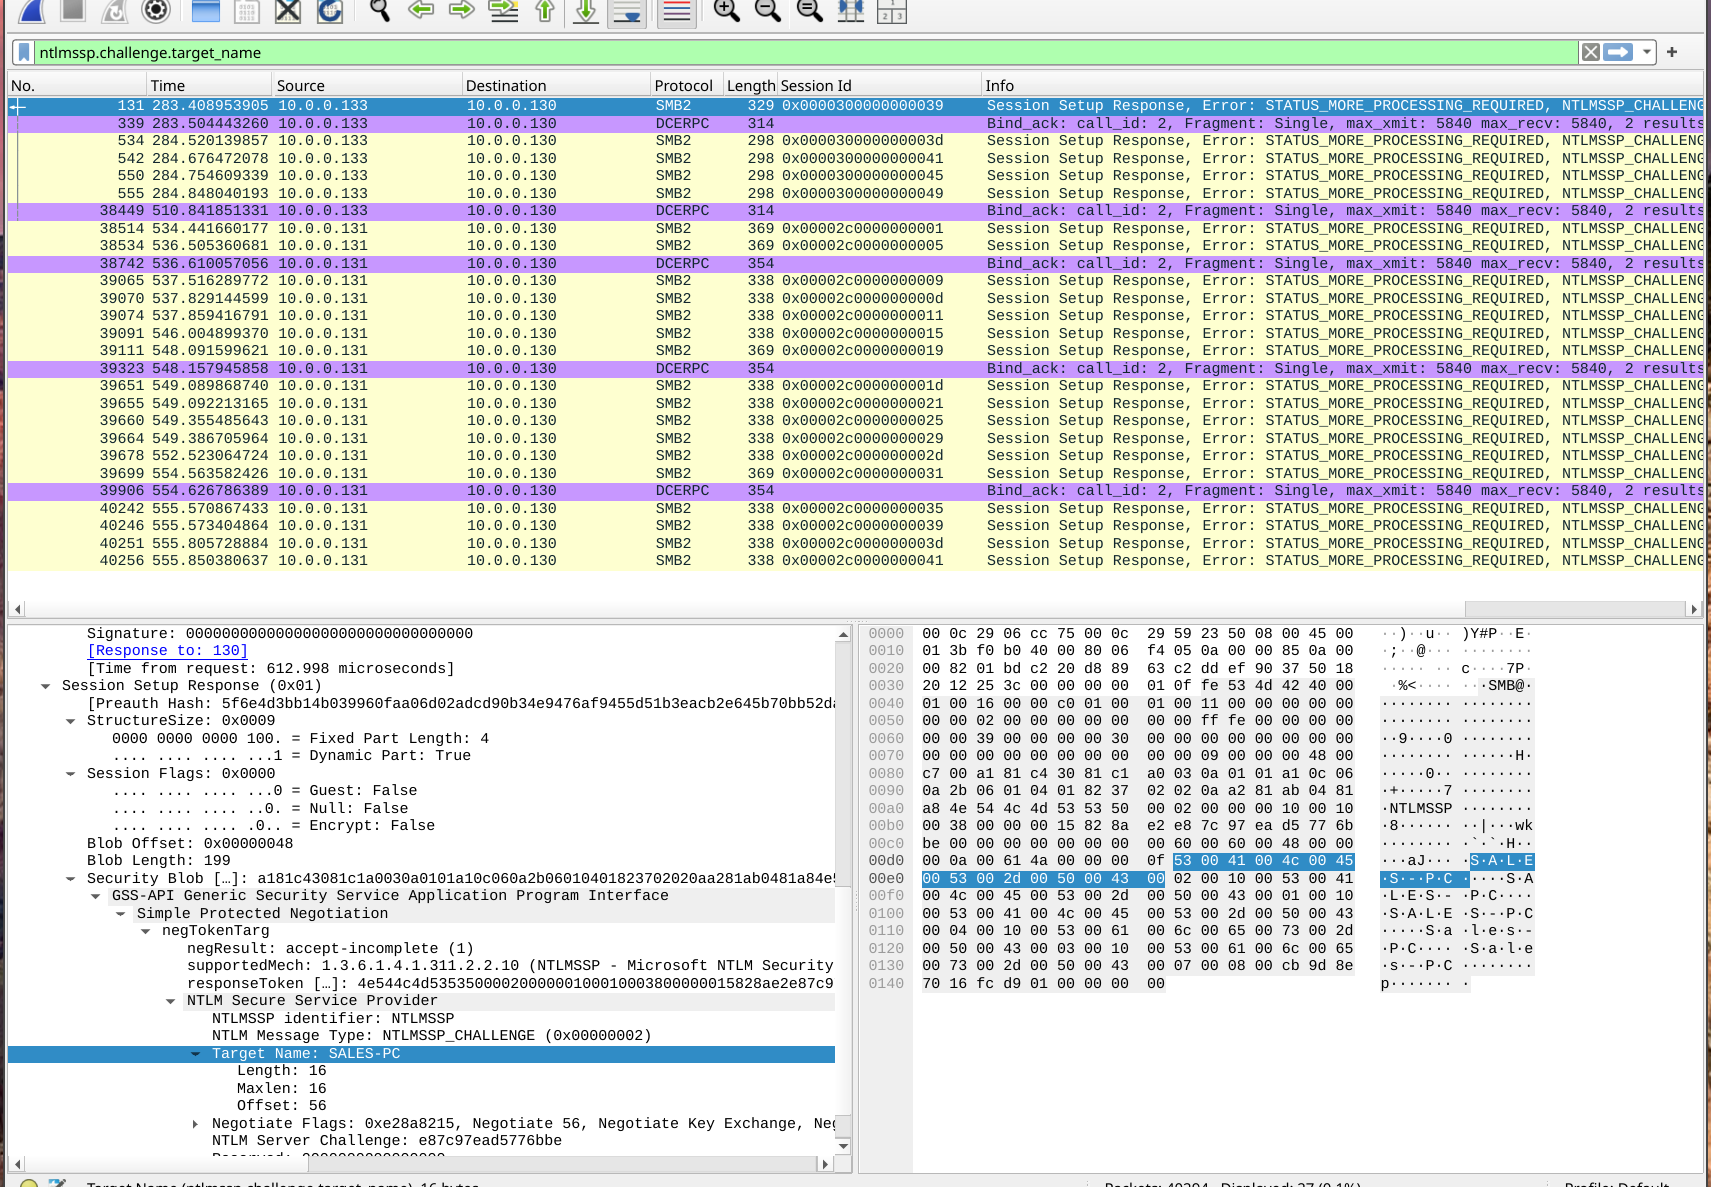Toggle packet list colorization

tap(676, 12)
